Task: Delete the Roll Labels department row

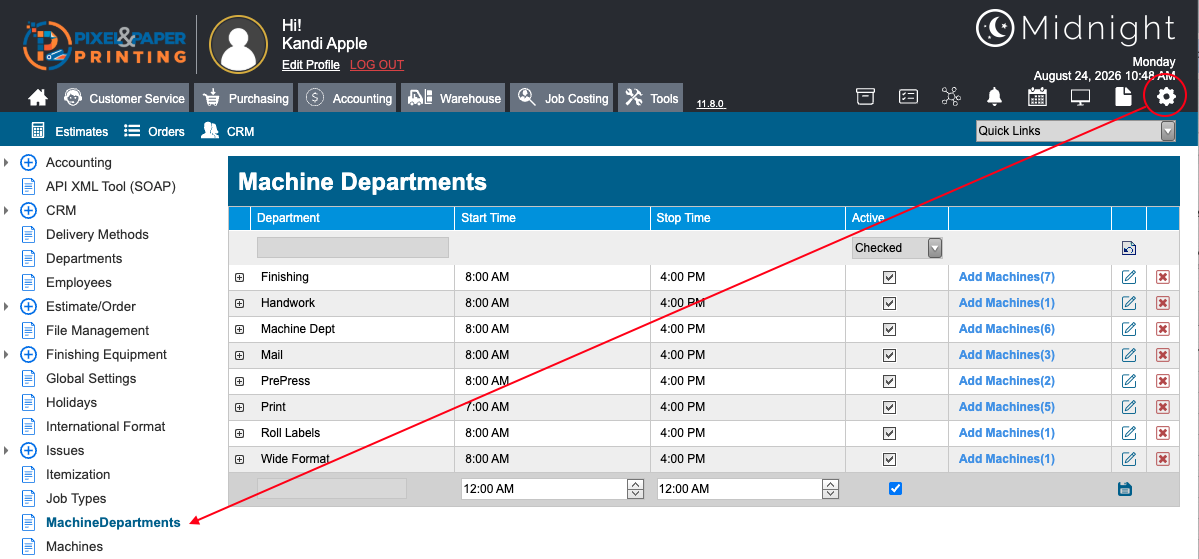Action: [x=1162, y=434]
